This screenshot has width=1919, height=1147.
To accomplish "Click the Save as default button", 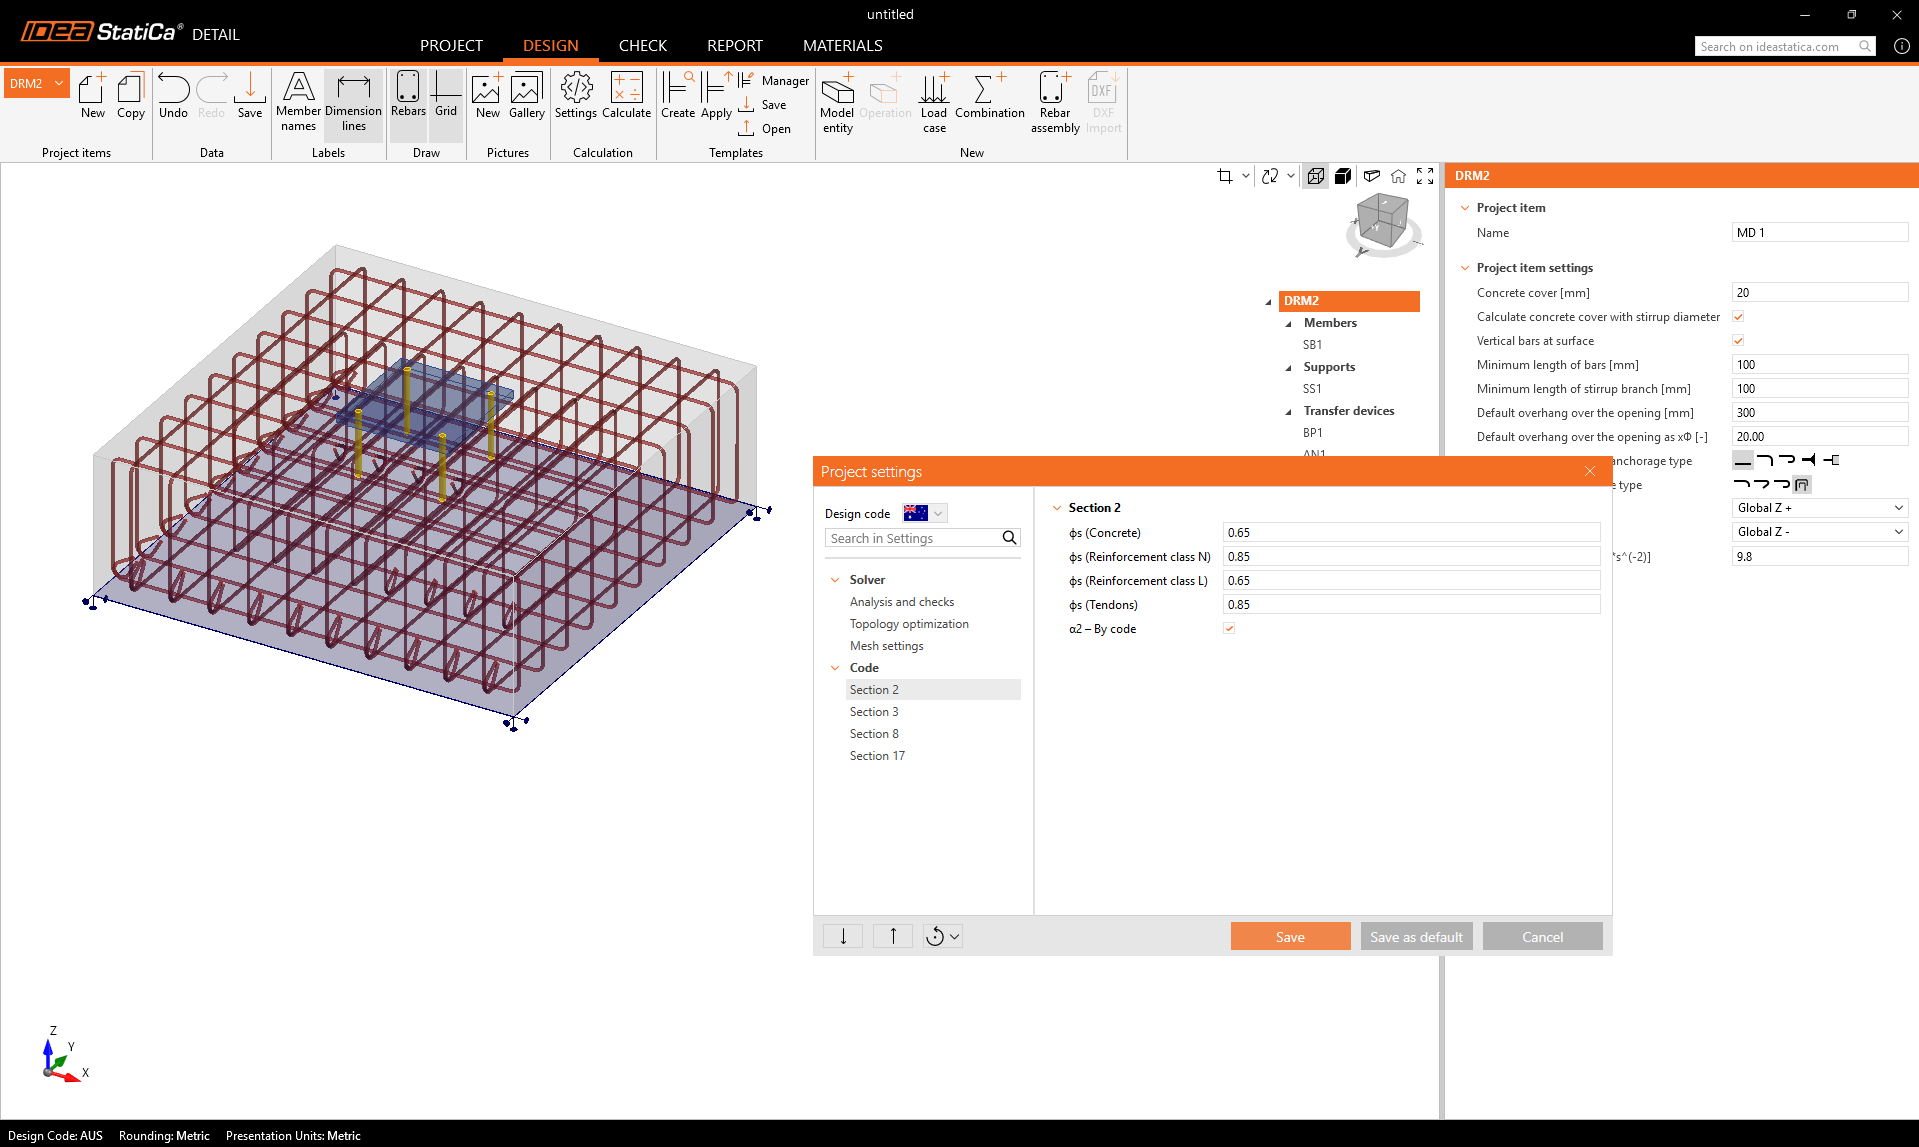I will (1416, 937).
